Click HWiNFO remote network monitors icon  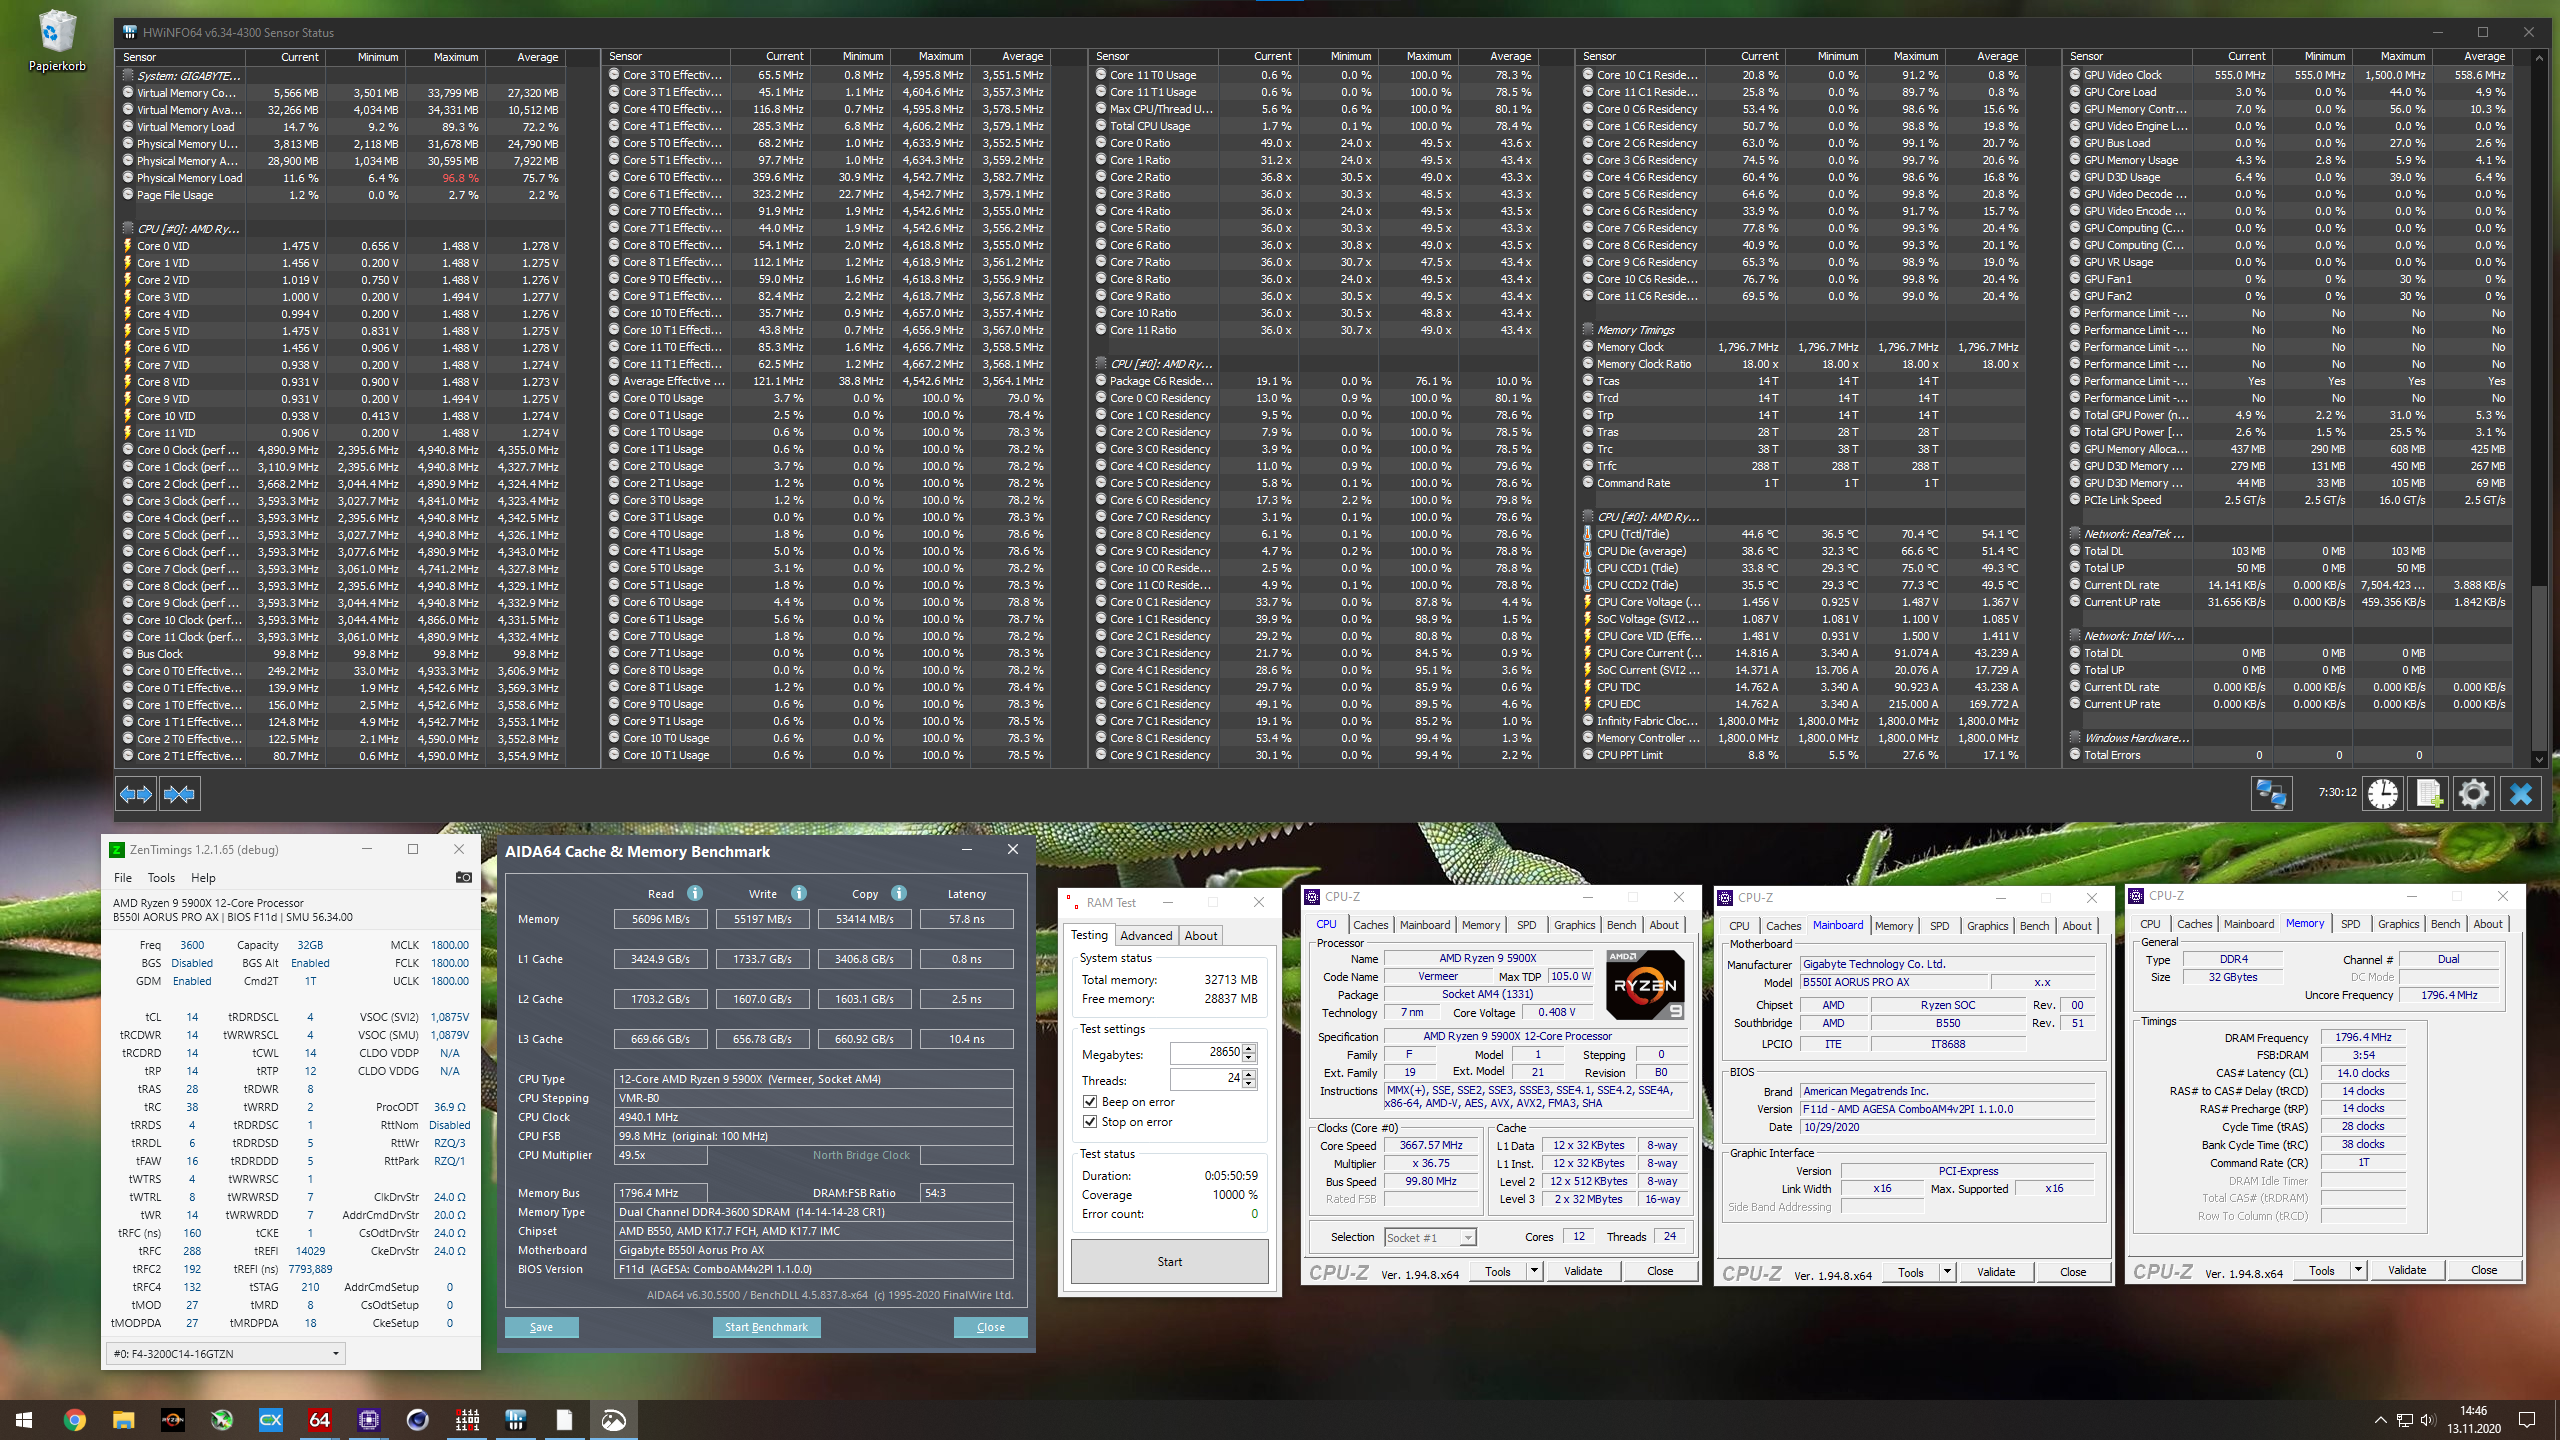(x=2270, y=794)
